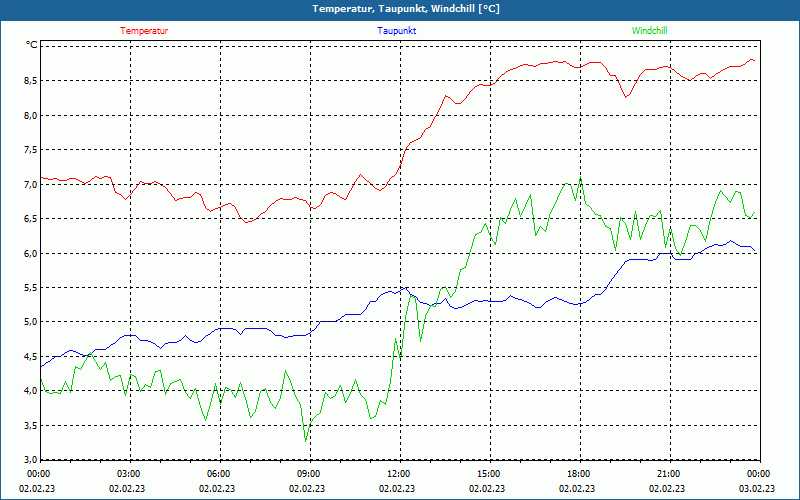
Task: Click the 15:00 time axis label
Action: [x=488, y=474]
